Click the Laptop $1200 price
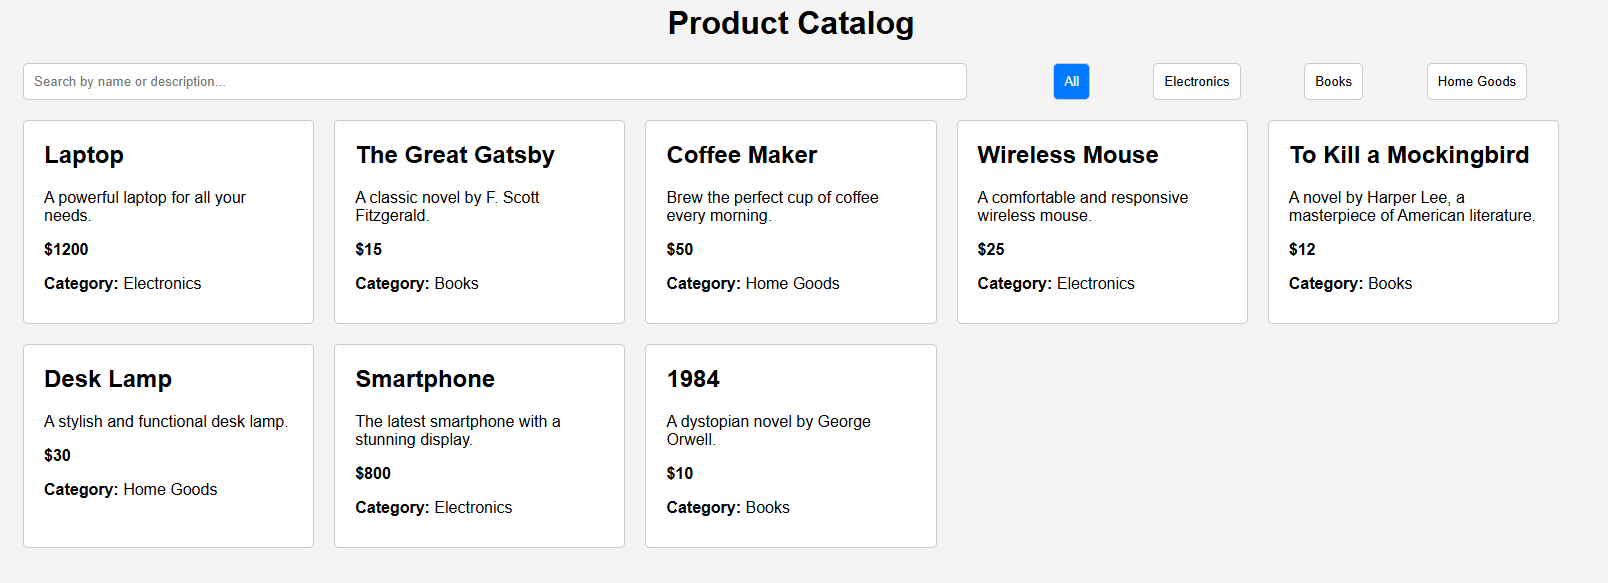The width and height of the screenshot is (1608, 583). (66, 249)
